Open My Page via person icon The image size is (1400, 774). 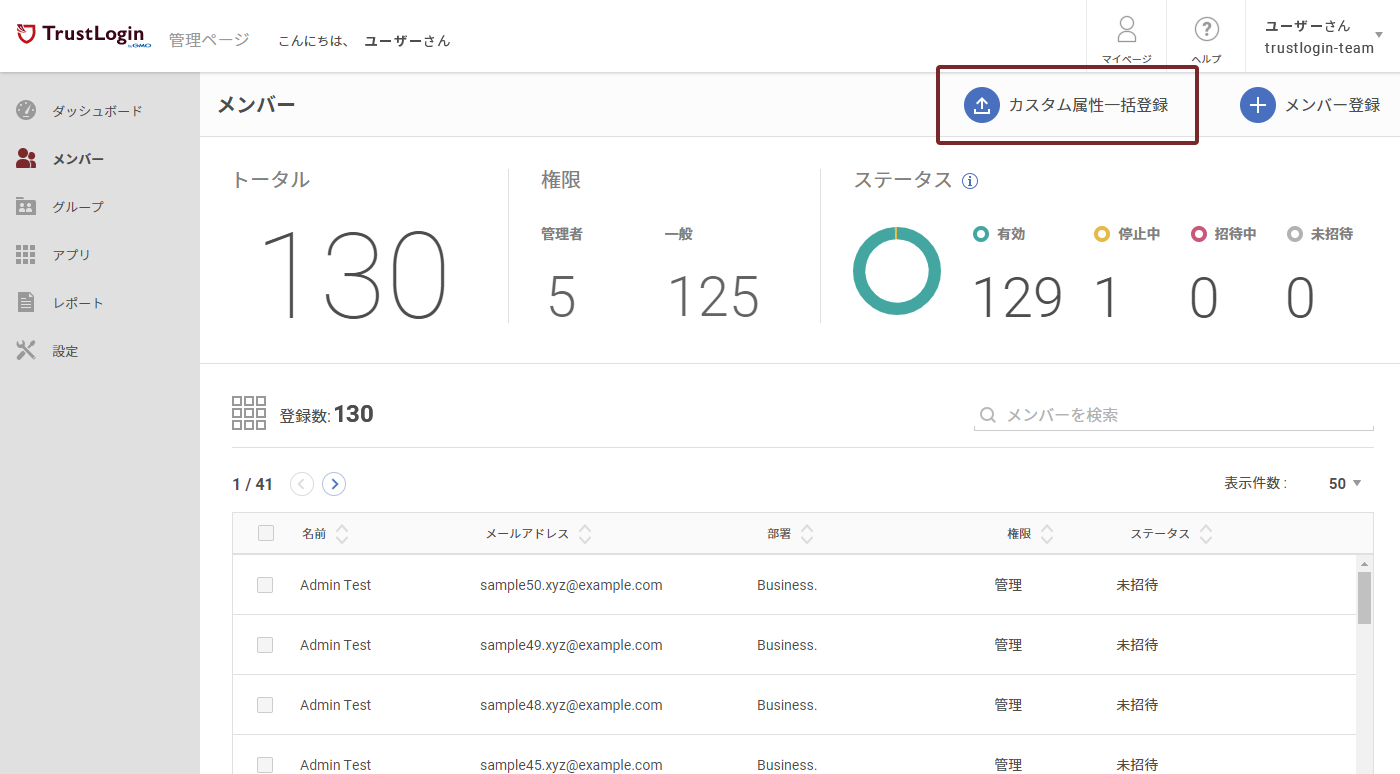[1127, 29]
